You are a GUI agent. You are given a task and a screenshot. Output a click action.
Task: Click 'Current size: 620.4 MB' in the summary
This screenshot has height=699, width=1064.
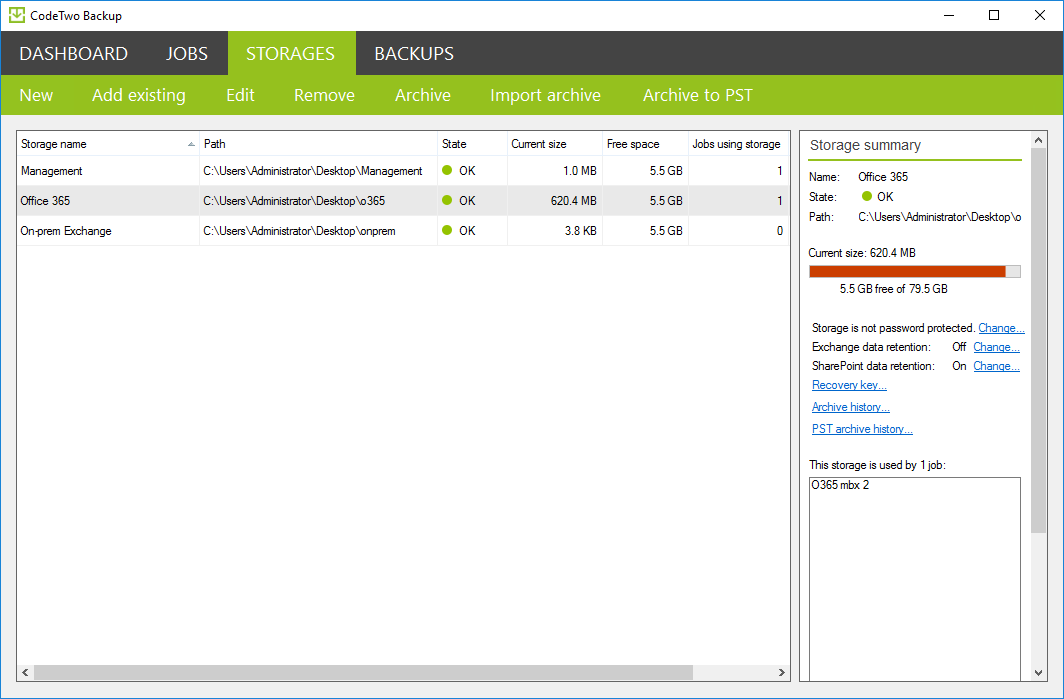point(862,252)
